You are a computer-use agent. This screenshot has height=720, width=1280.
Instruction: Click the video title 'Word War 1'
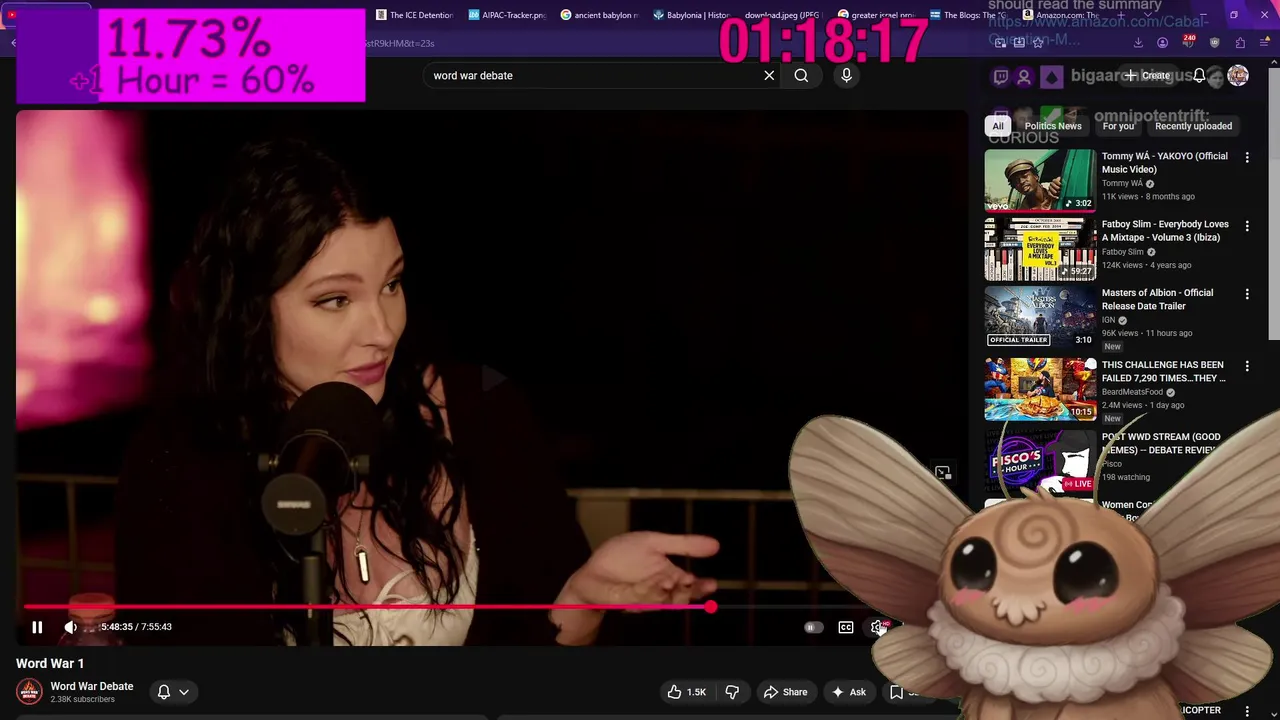coord(50,663)
